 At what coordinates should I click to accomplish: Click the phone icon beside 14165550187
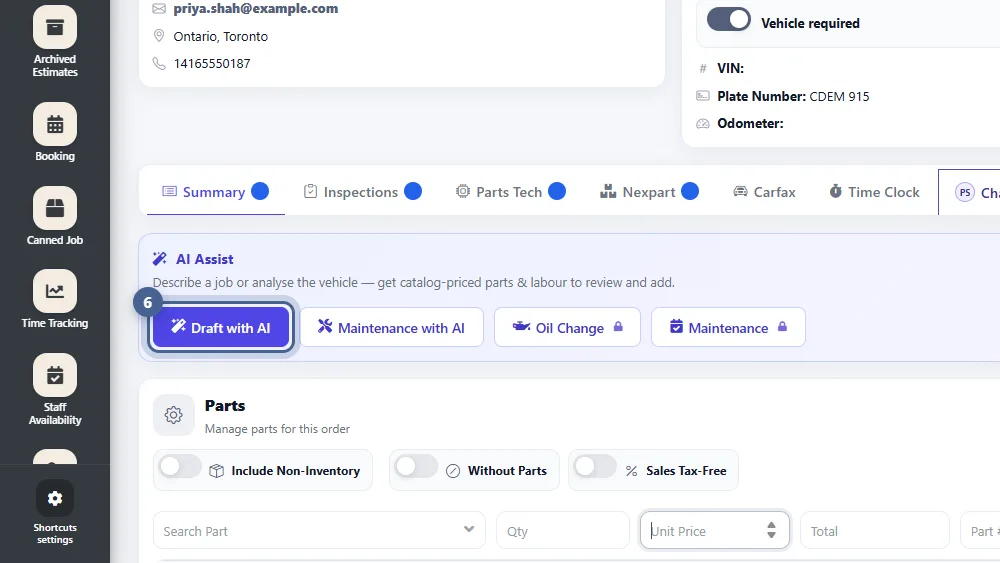click(159, 63)
